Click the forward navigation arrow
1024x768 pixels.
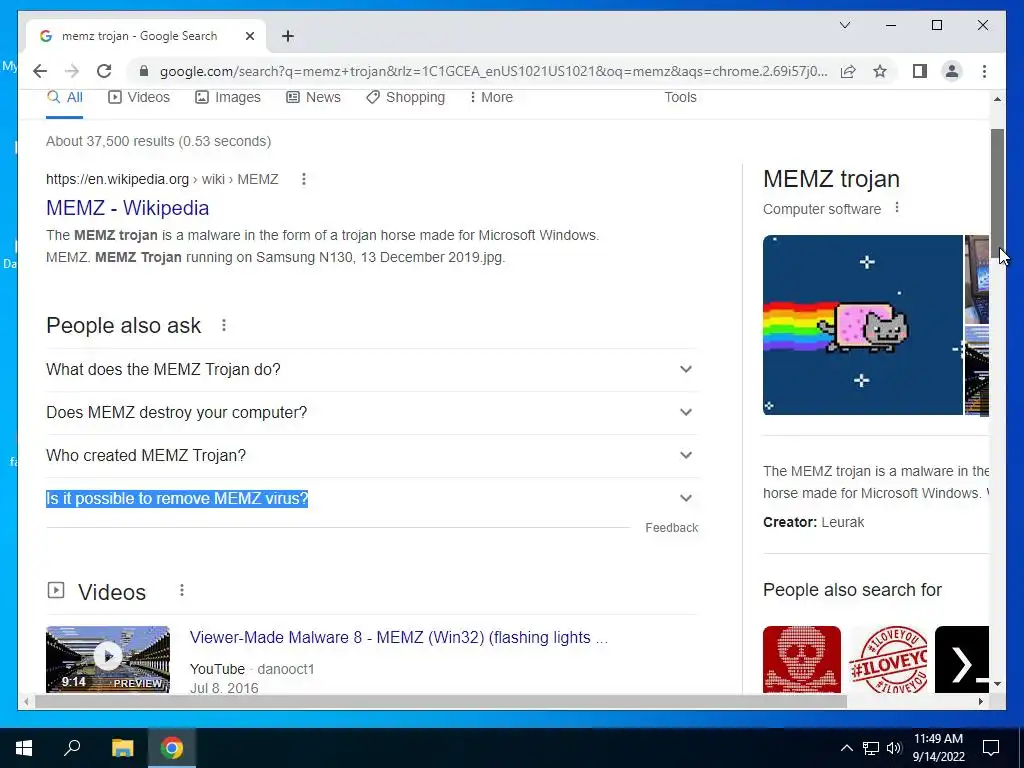pyautogui.click(x=72, y=71)
